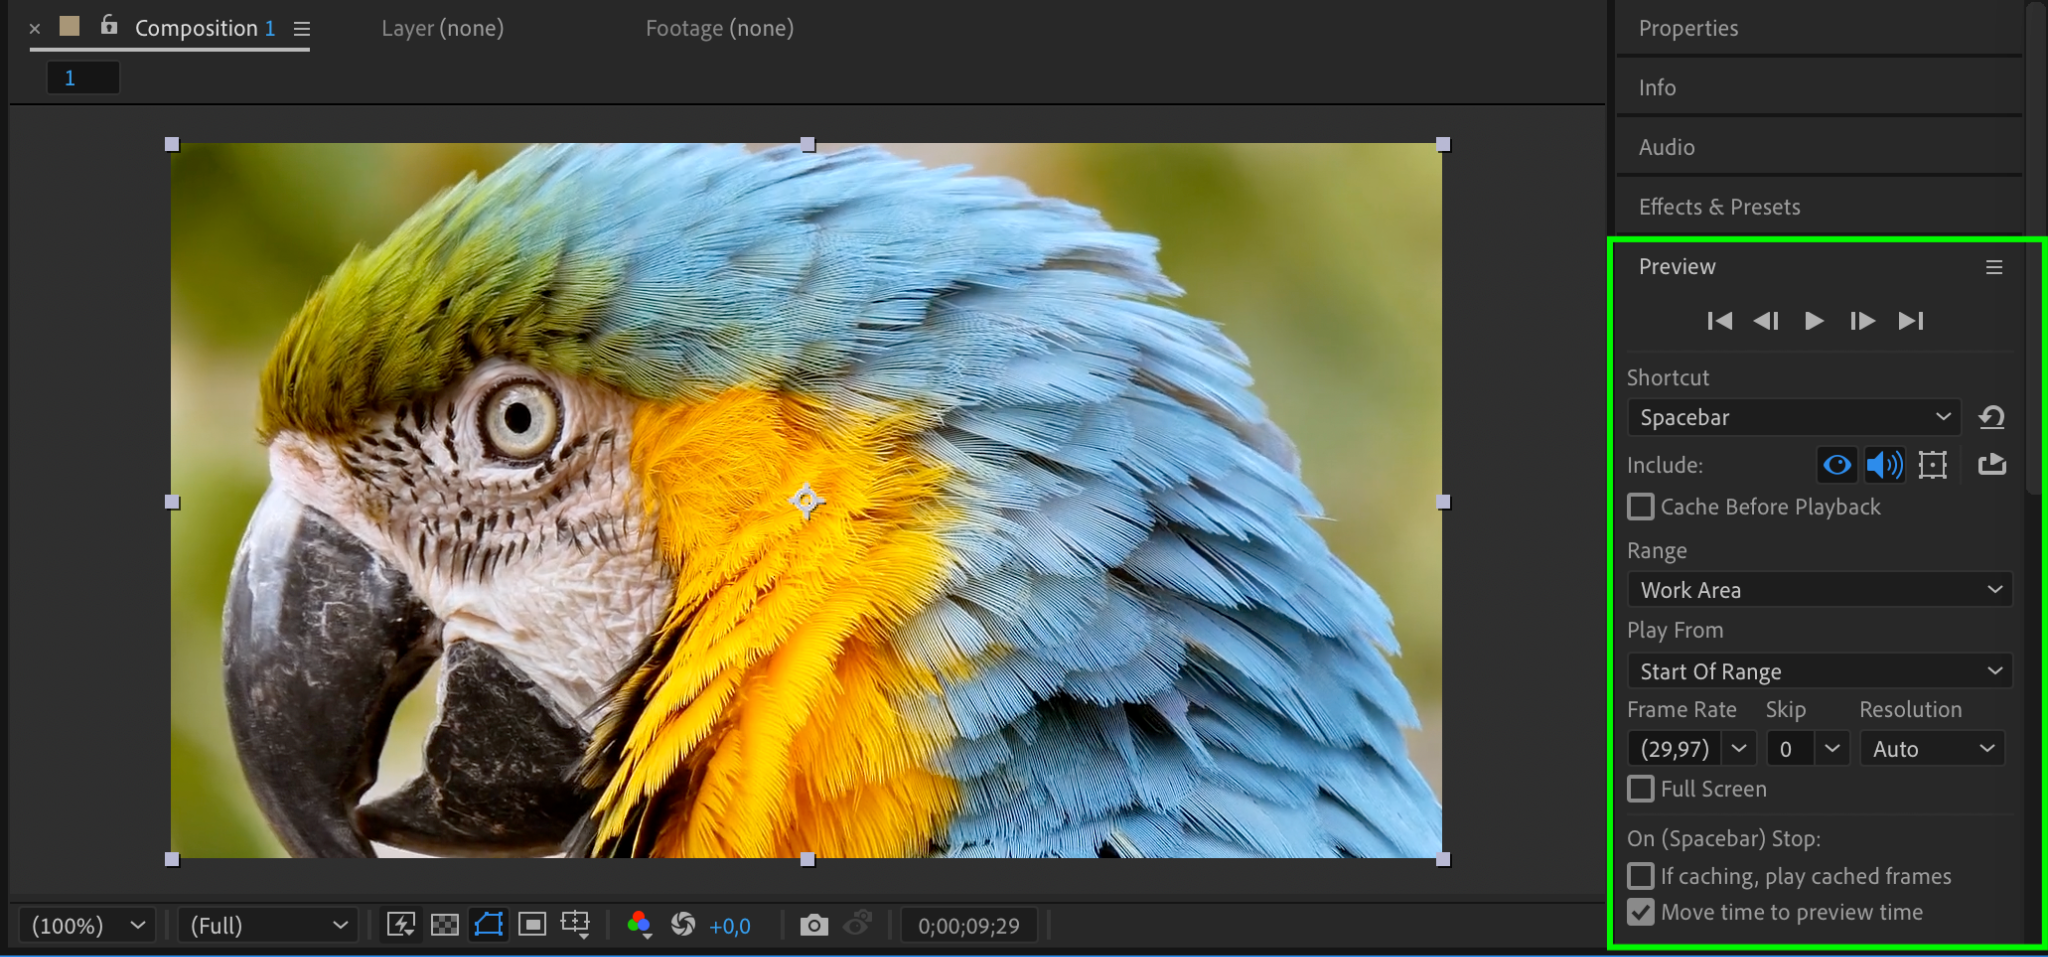Step to the next frame
The image size is (2048, 957).
[1861, 321]
